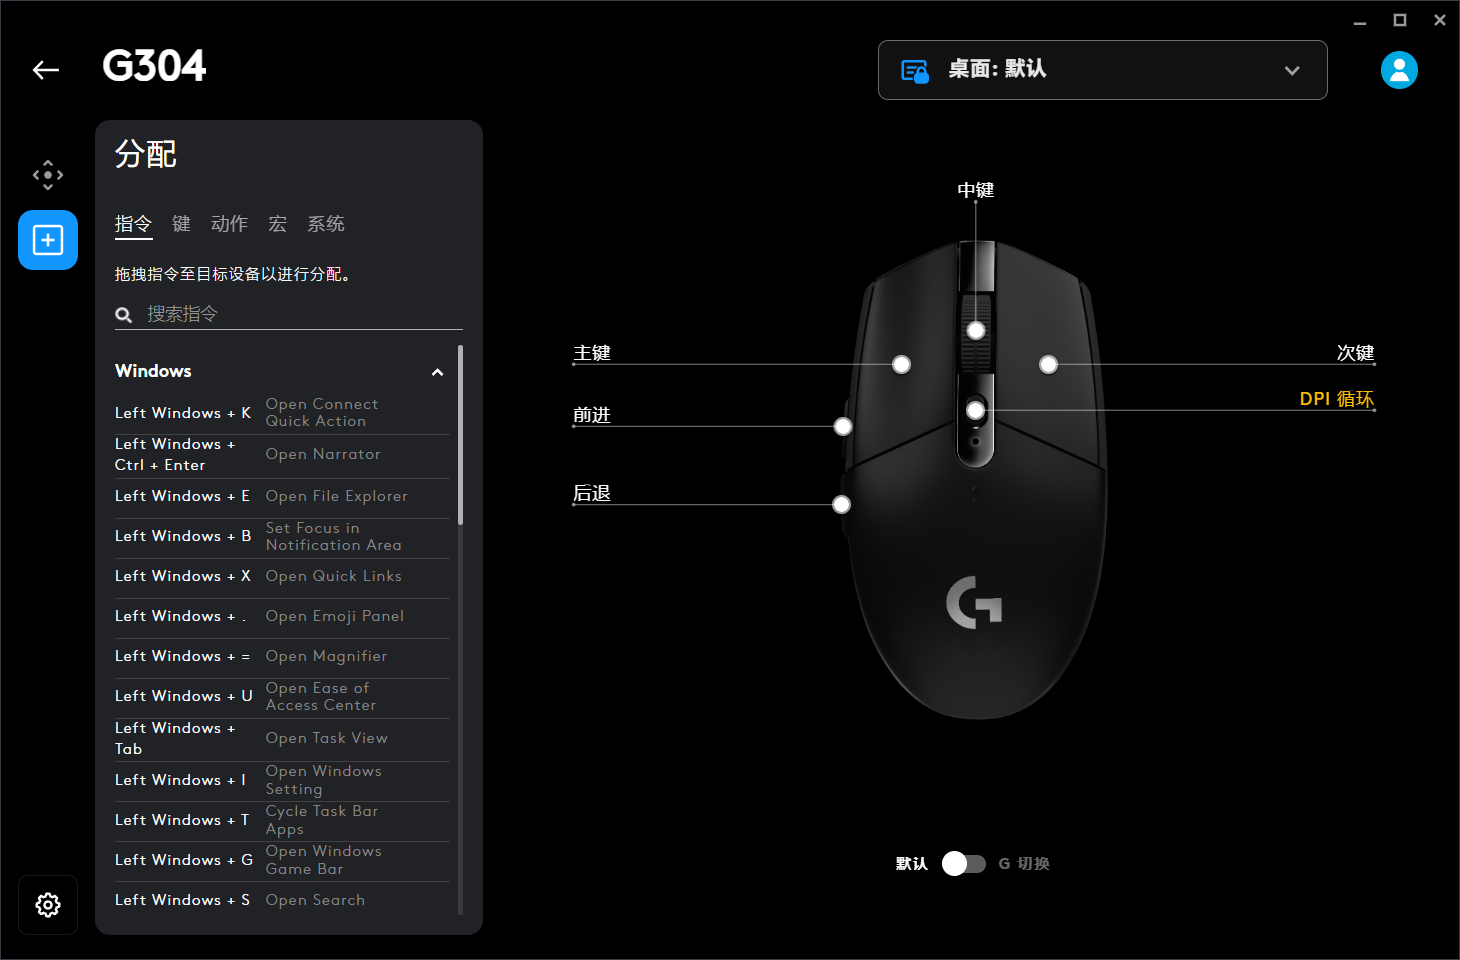The height and width of the screenshot is (960, 1460).
Task: Click the 主键 button label
Action: [x=592, y=353]
